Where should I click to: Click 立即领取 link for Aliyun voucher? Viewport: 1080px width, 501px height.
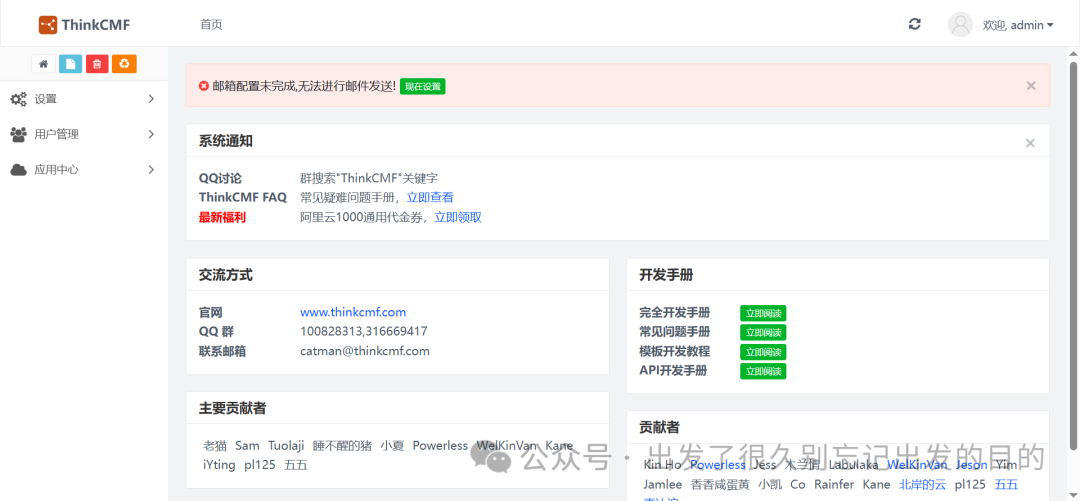click(x=458, y=217)
